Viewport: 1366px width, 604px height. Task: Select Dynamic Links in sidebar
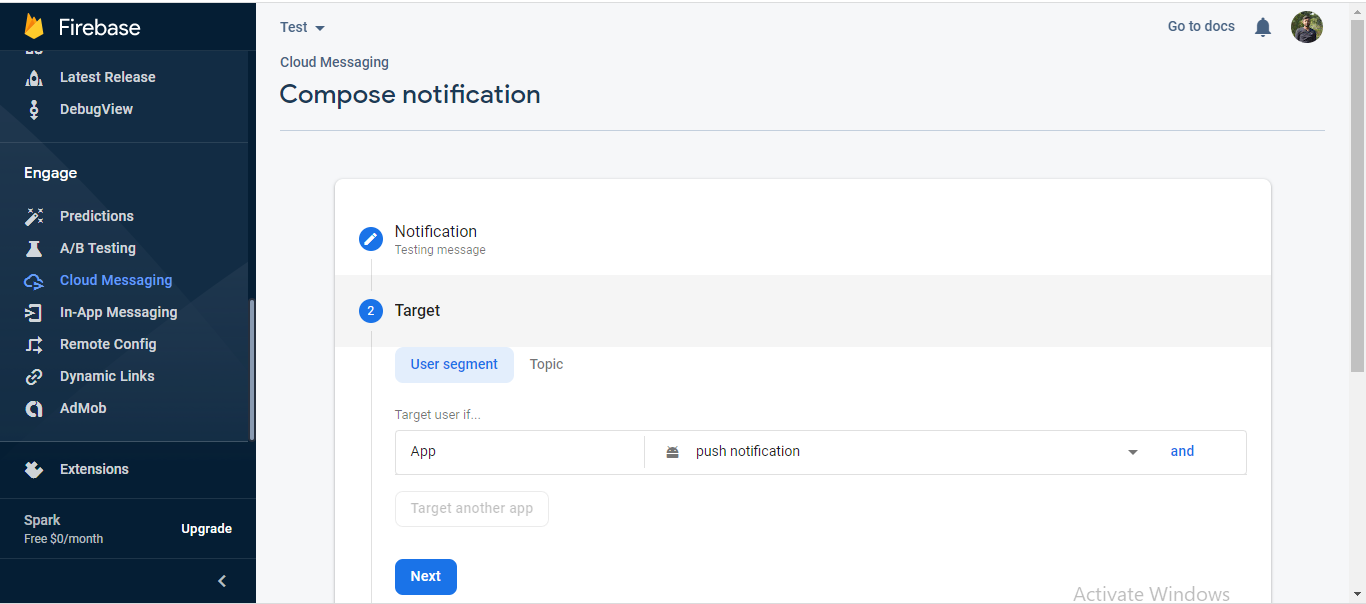click(106, 376)
